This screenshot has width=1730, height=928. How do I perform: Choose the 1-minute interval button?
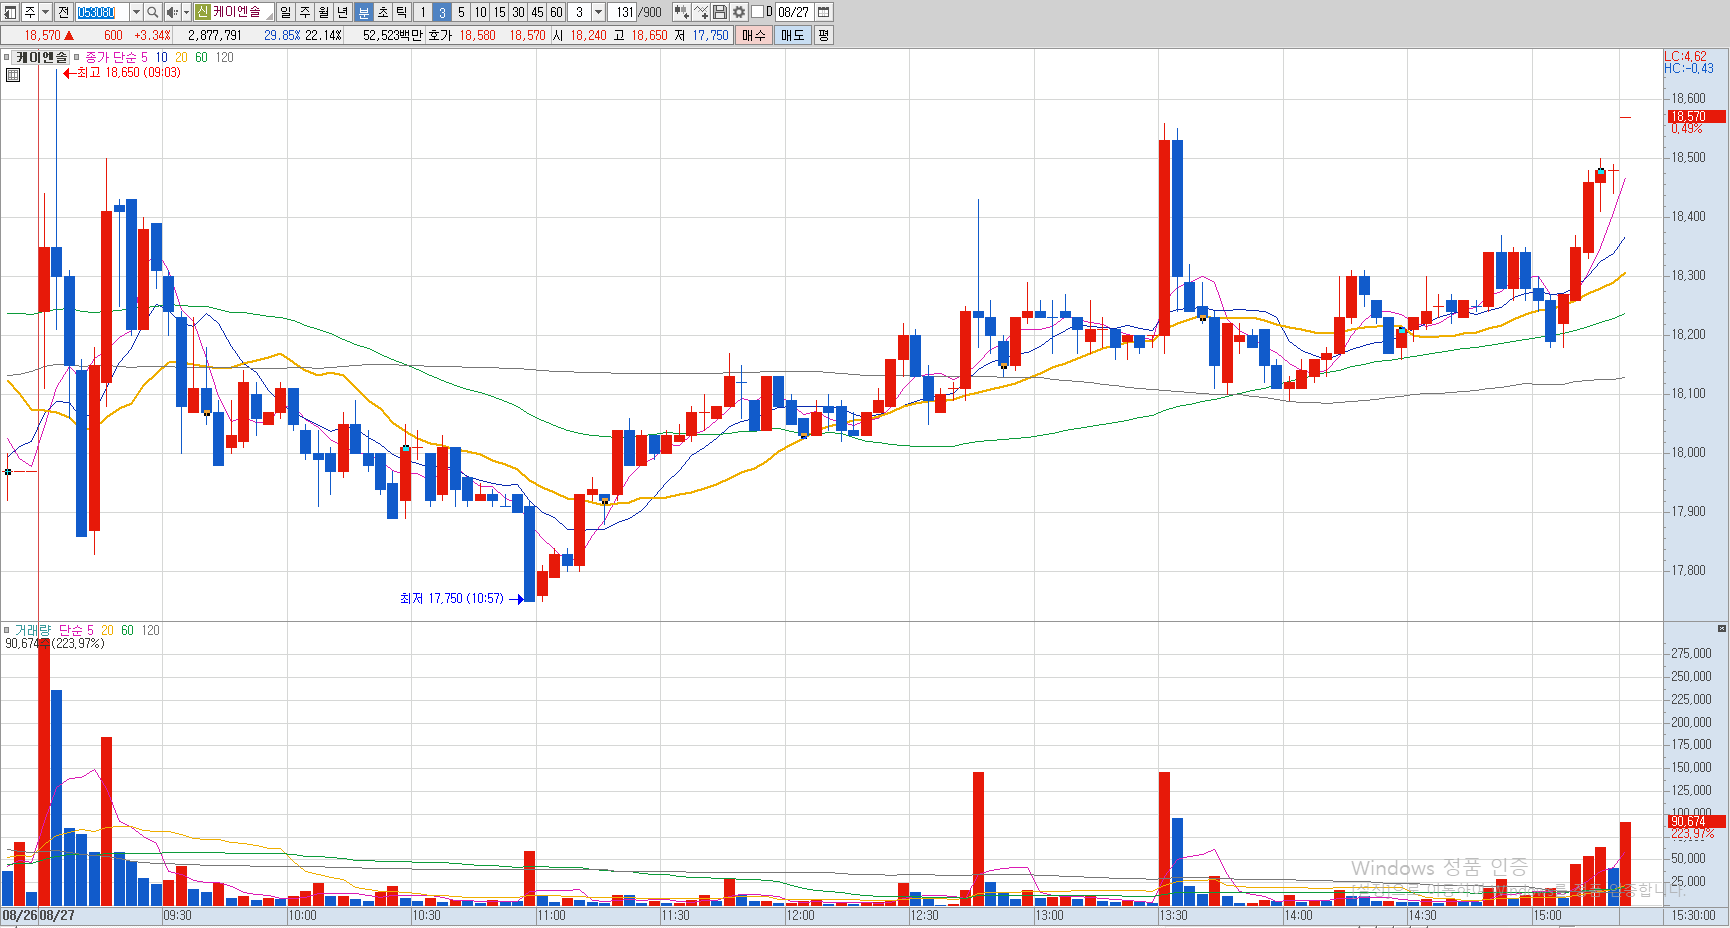(423, 12)
